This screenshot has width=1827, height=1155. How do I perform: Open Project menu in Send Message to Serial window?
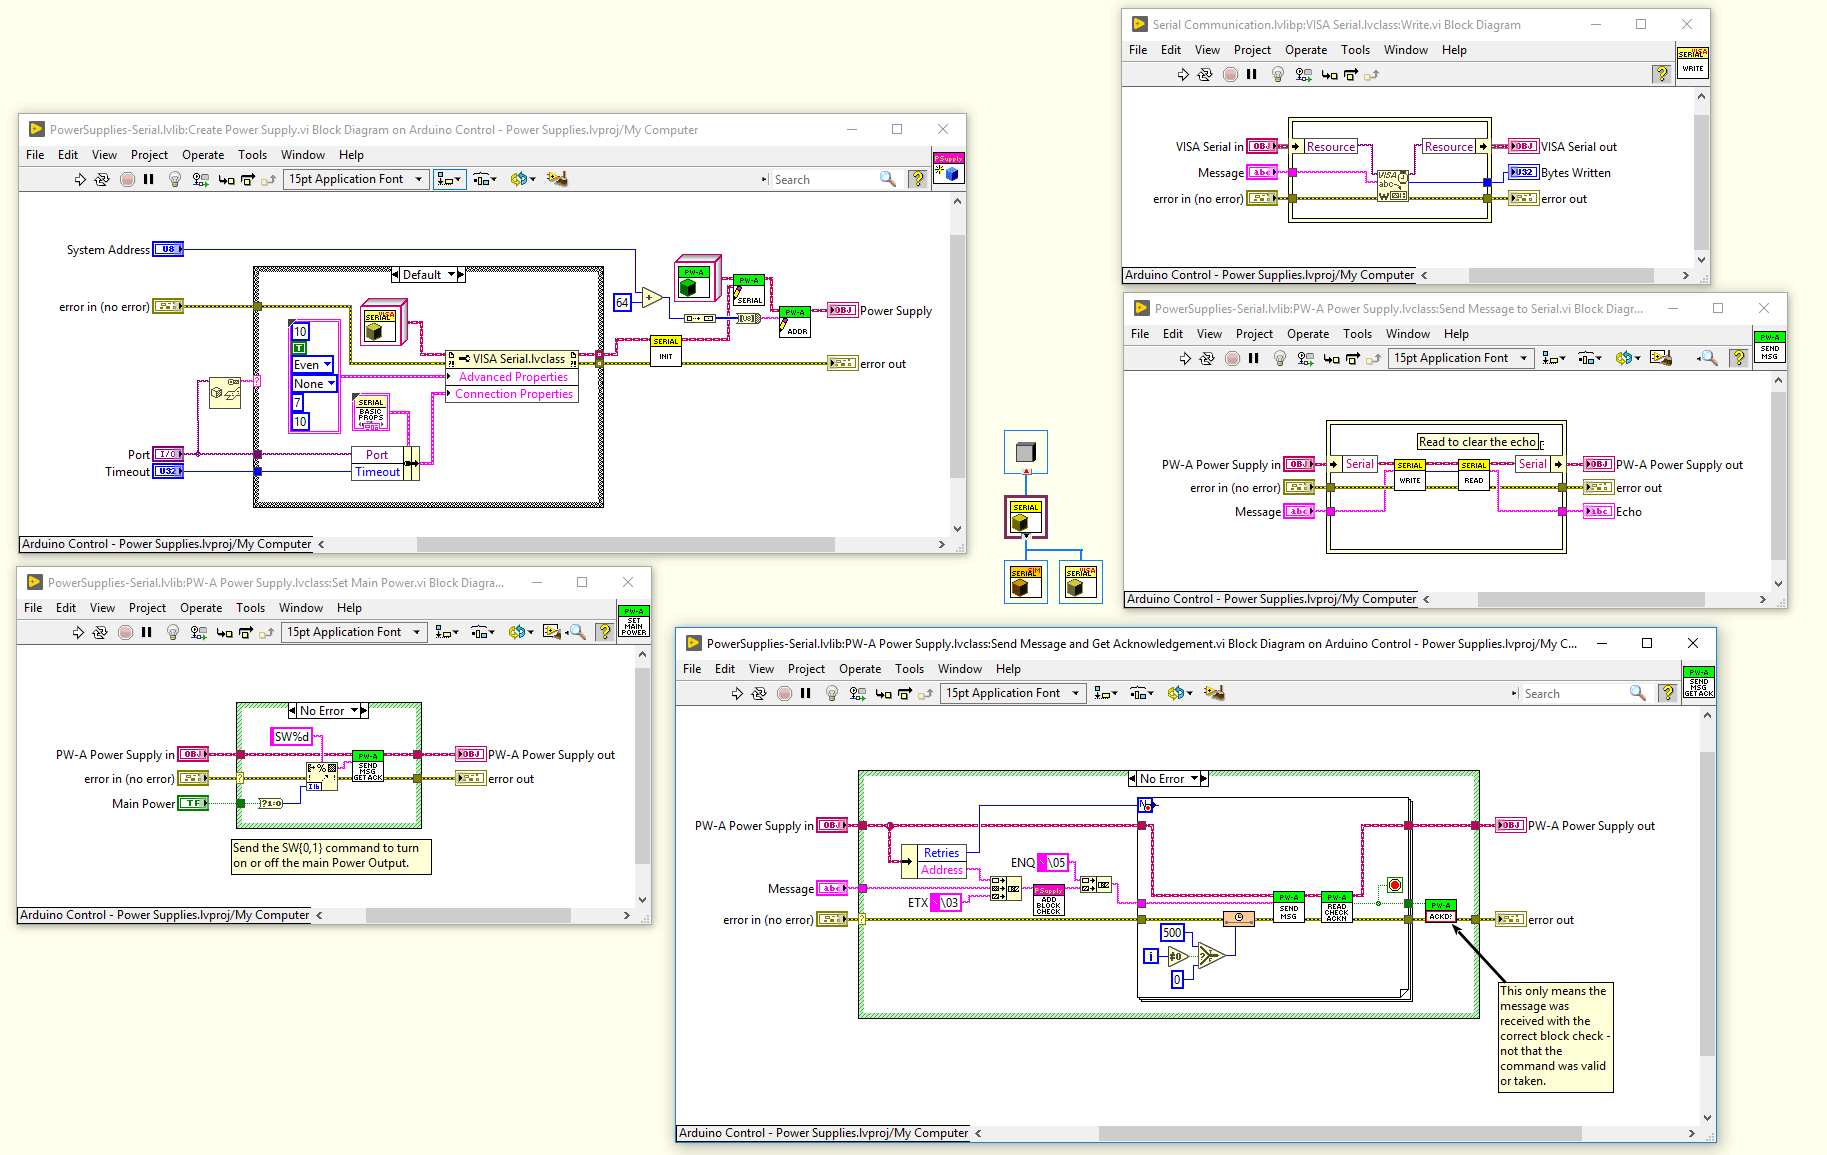click(1254, 334)
